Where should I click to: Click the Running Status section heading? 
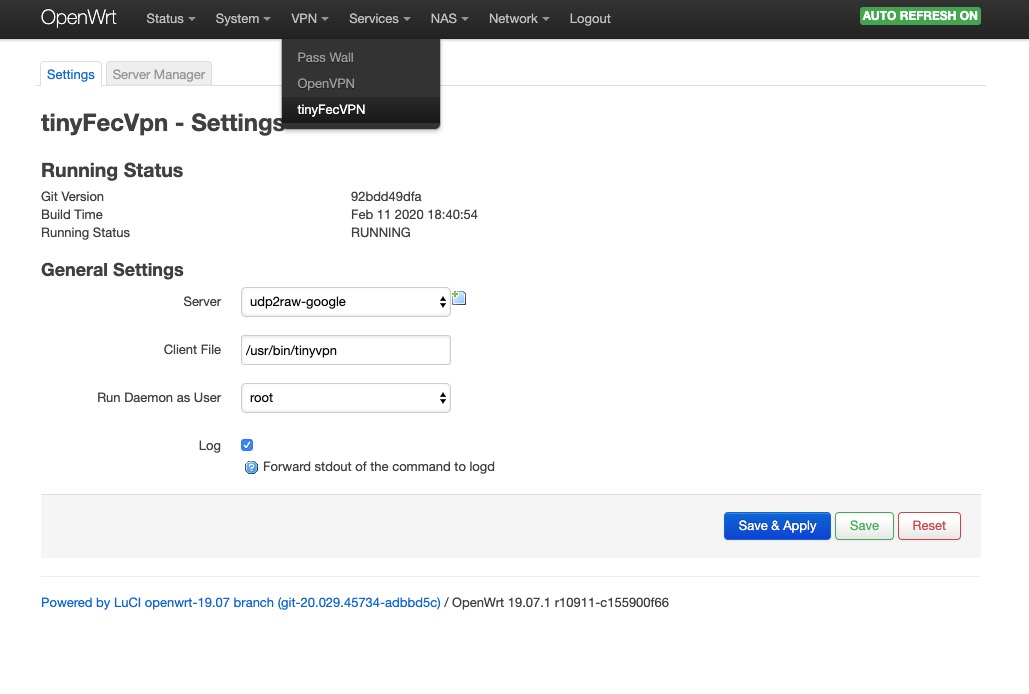click(112, 170)
